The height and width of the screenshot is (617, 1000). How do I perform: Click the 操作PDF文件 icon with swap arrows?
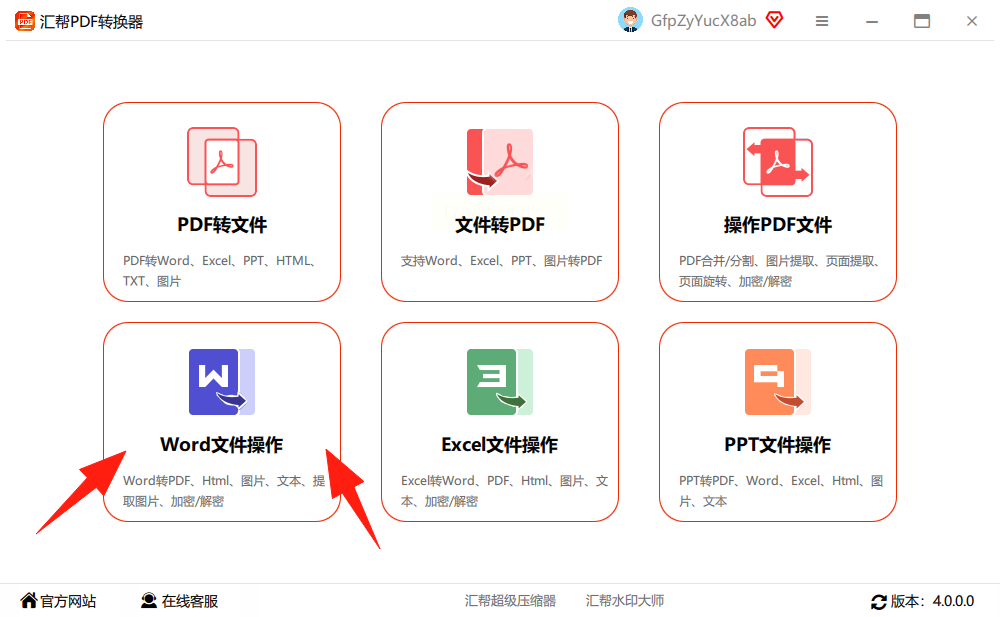click(x=778, y=162)
